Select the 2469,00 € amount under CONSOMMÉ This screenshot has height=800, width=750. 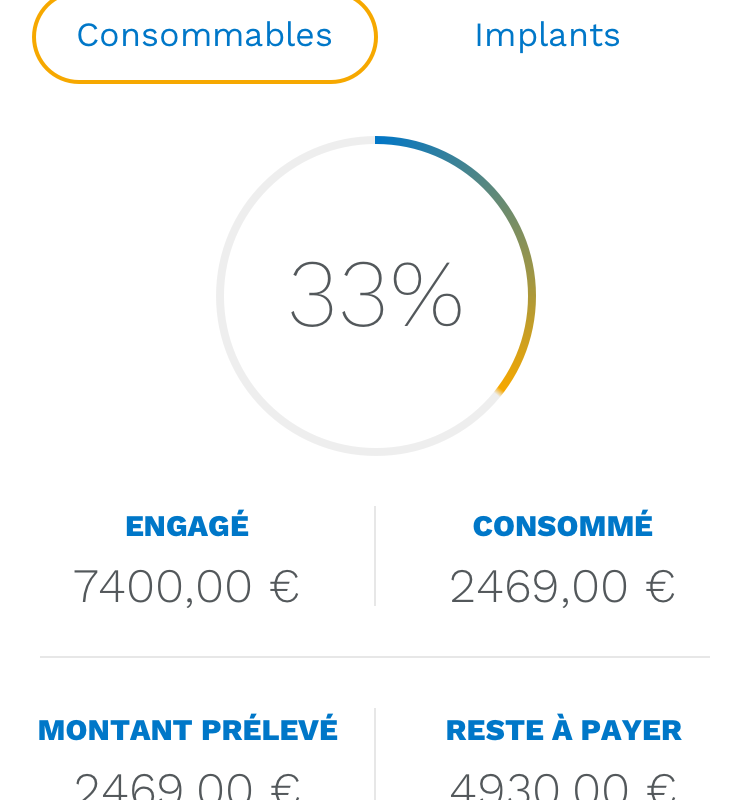(x=563, y=587)
